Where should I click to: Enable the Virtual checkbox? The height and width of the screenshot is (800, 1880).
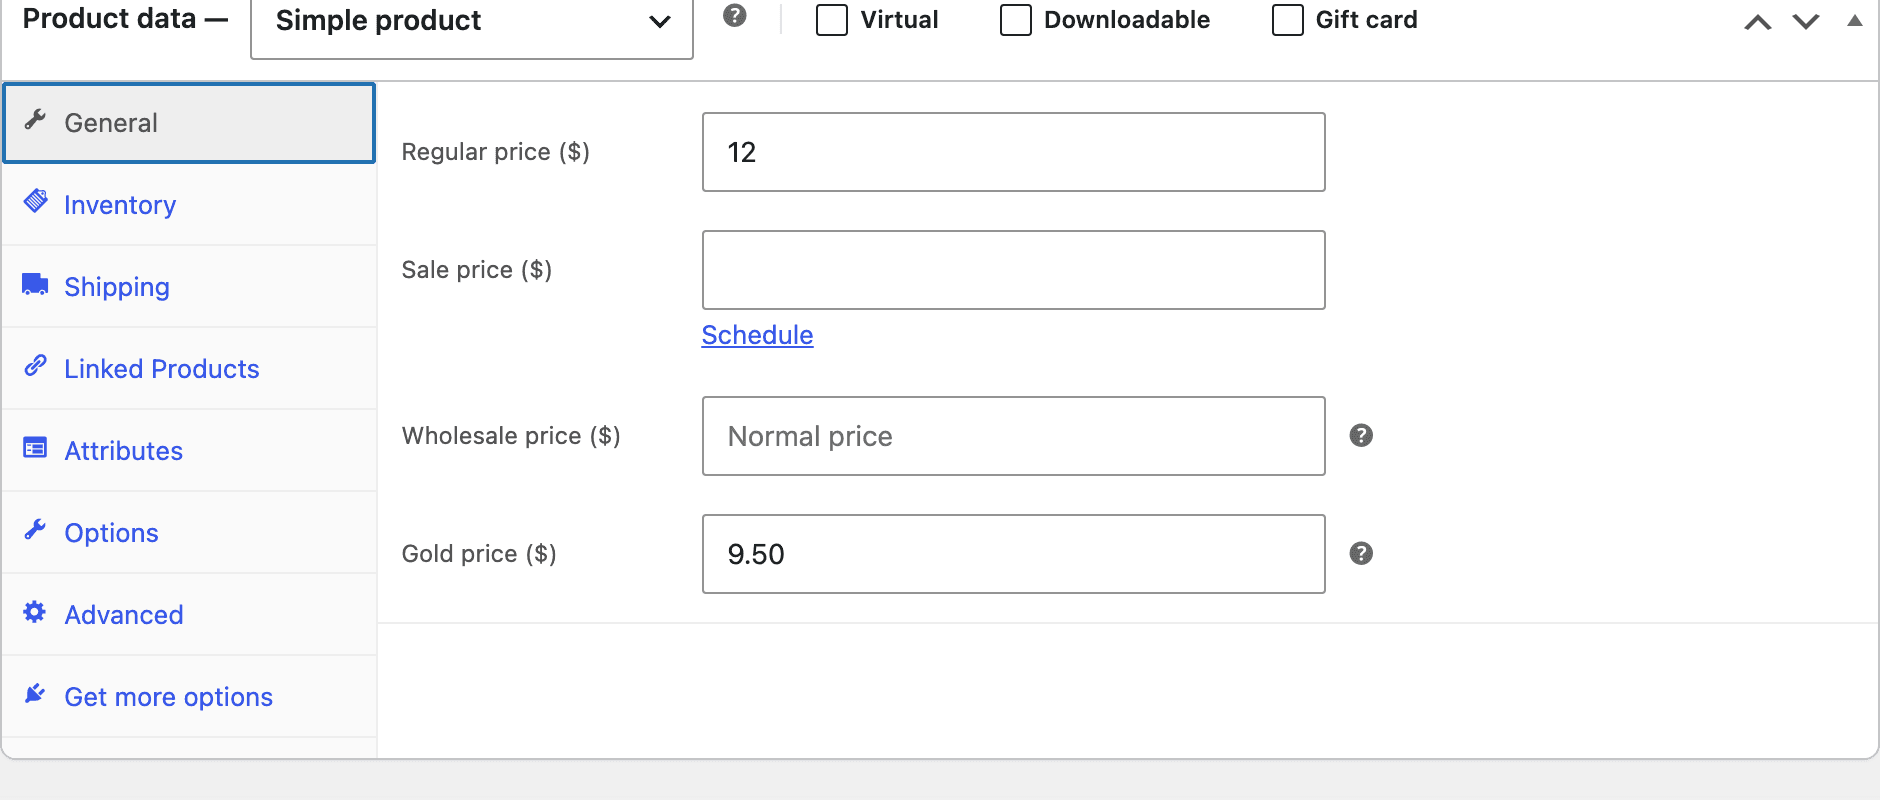832,20
